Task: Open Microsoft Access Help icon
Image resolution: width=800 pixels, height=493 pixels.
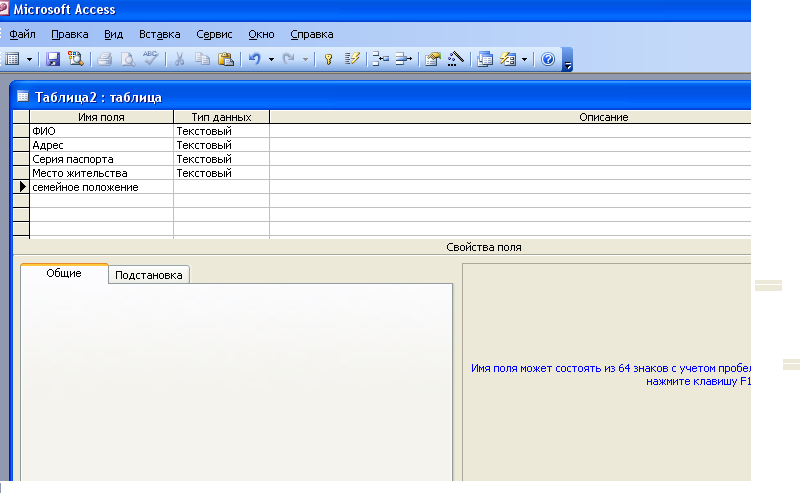Action: (548, 59)
